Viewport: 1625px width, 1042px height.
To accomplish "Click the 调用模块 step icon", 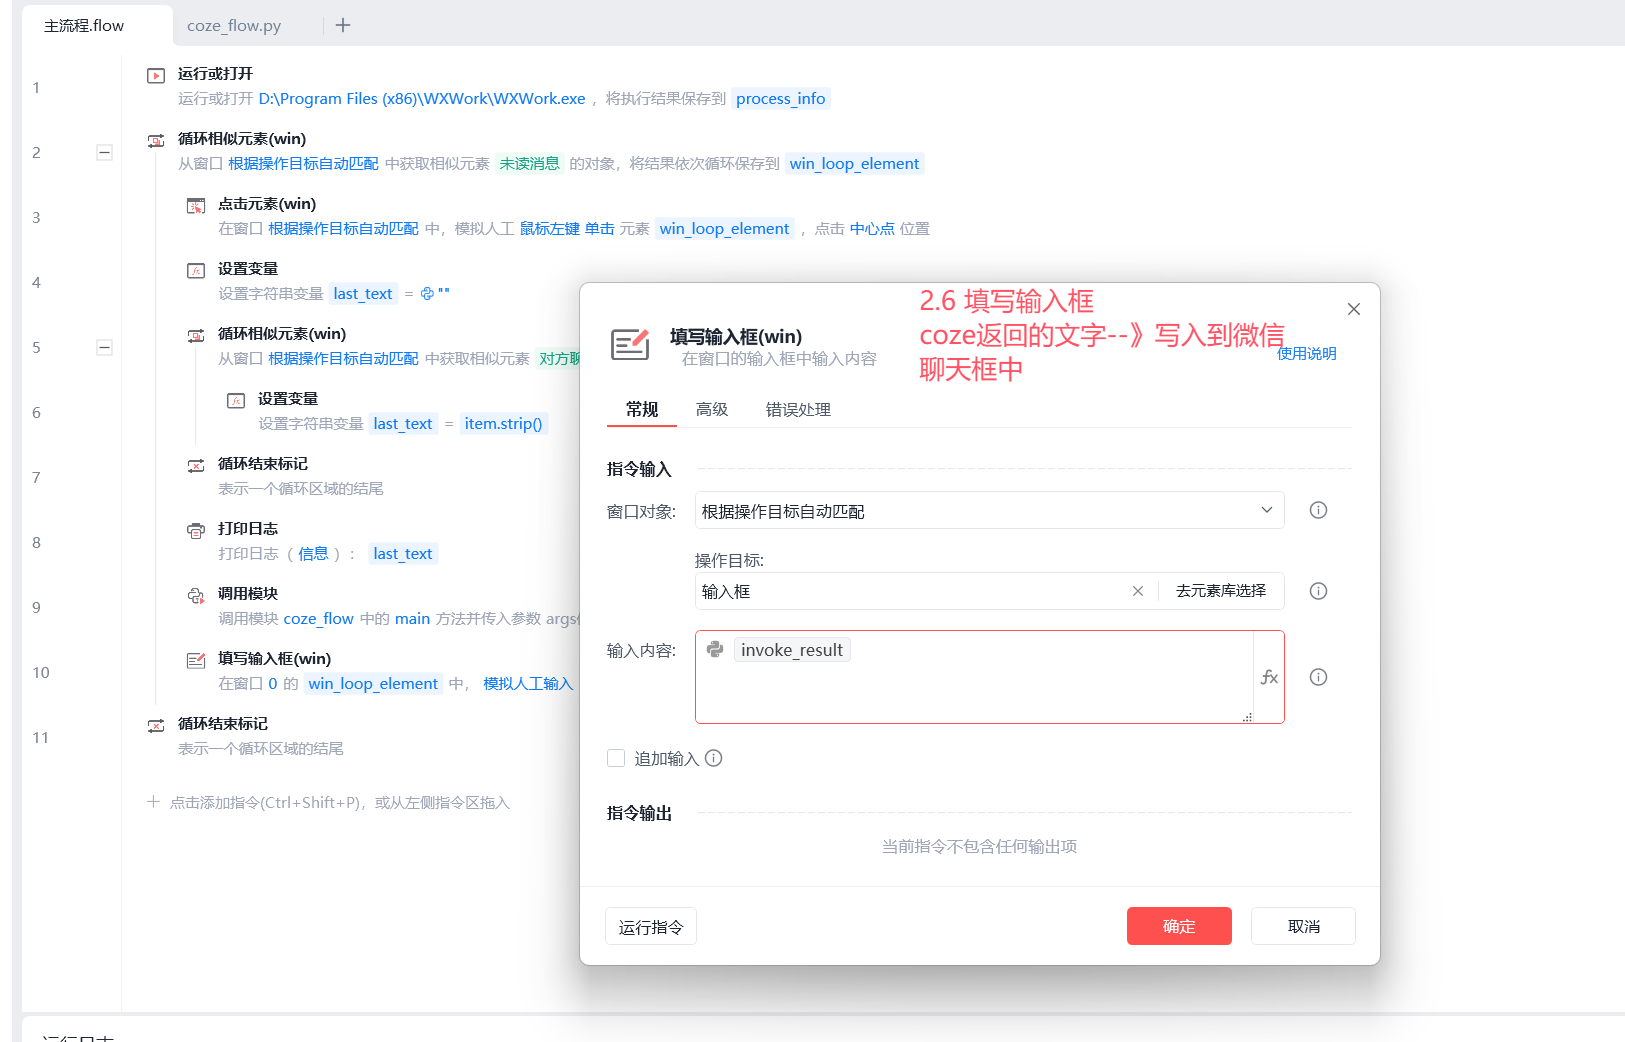I will 196,595.
